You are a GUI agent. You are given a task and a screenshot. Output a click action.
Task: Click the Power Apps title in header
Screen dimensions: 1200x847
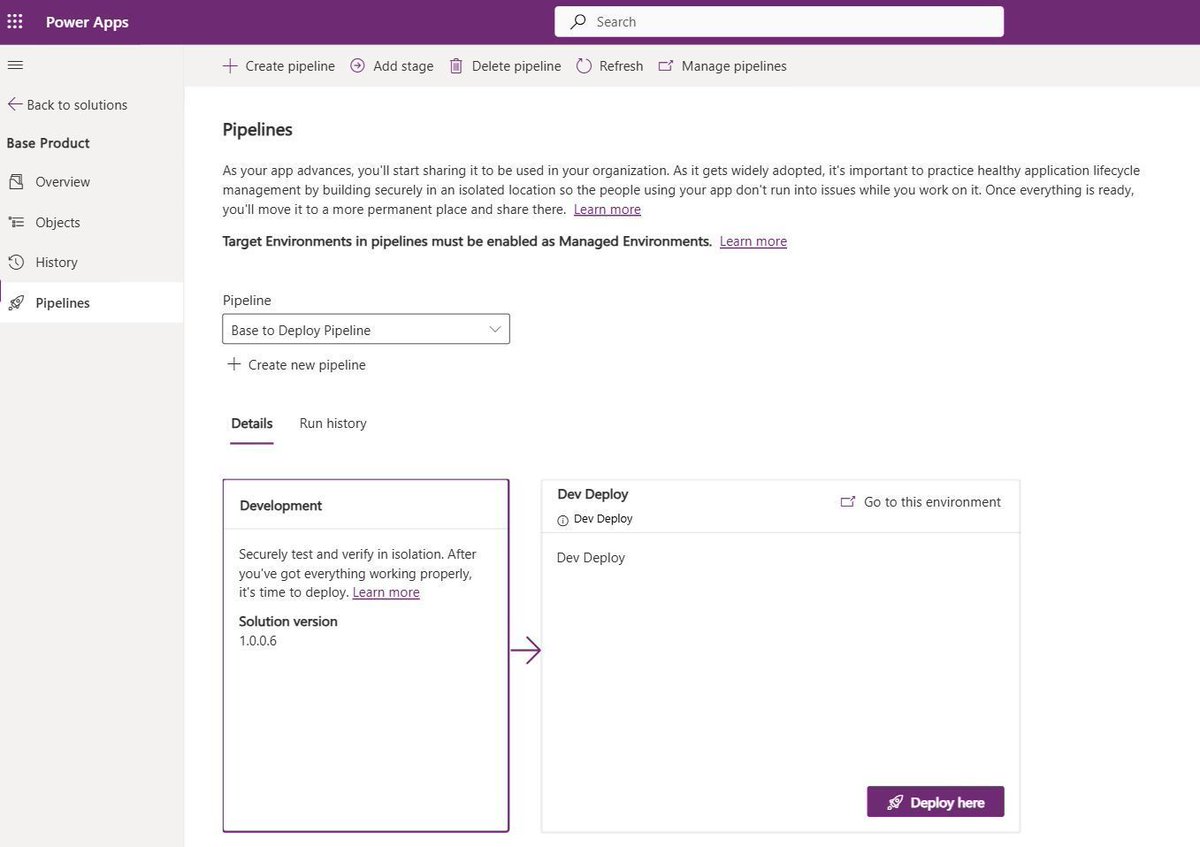point(87,22)
